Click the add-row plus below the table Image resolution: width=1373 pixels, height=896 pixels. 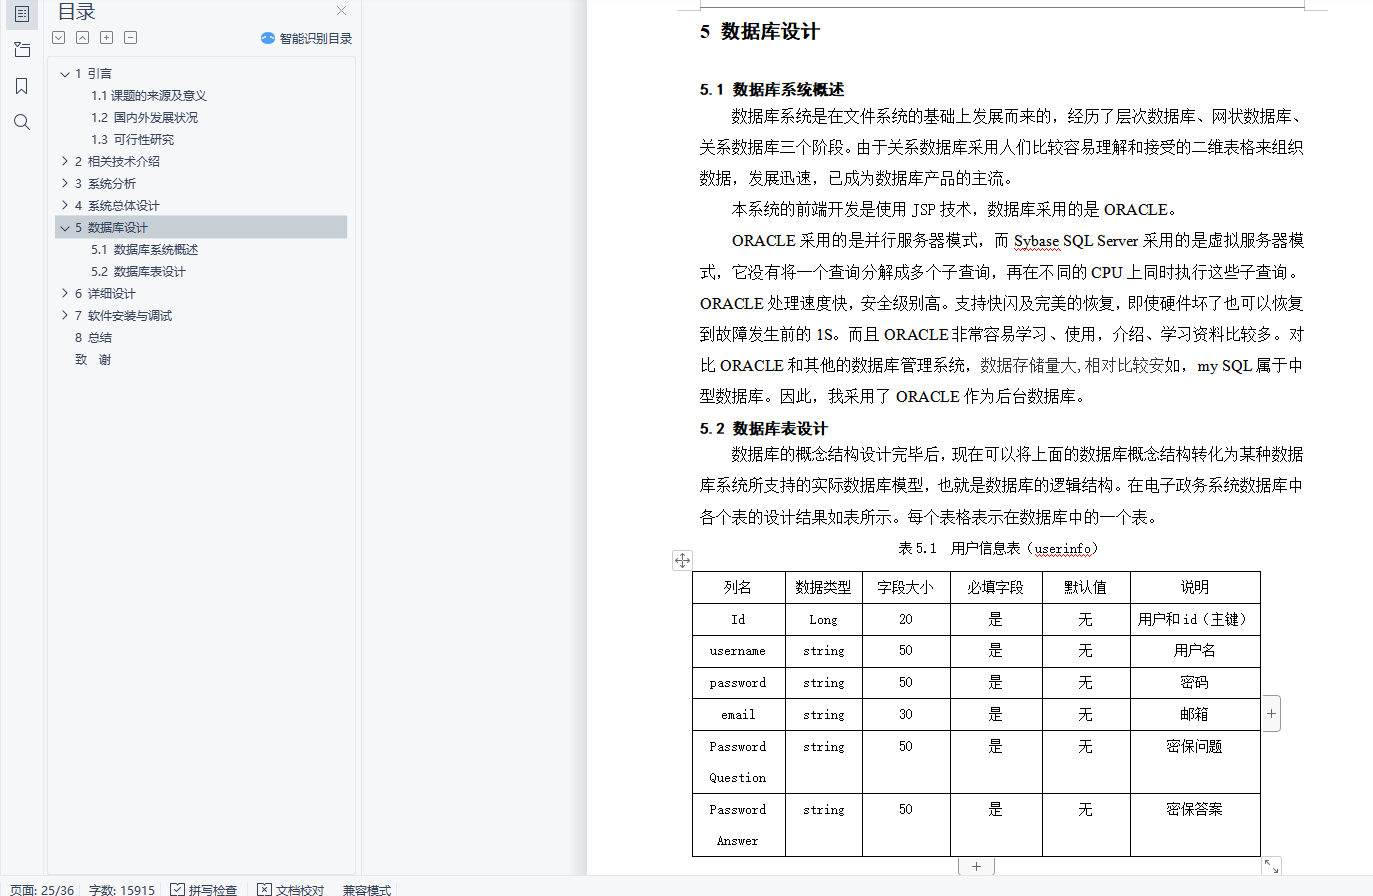[976, 867]
